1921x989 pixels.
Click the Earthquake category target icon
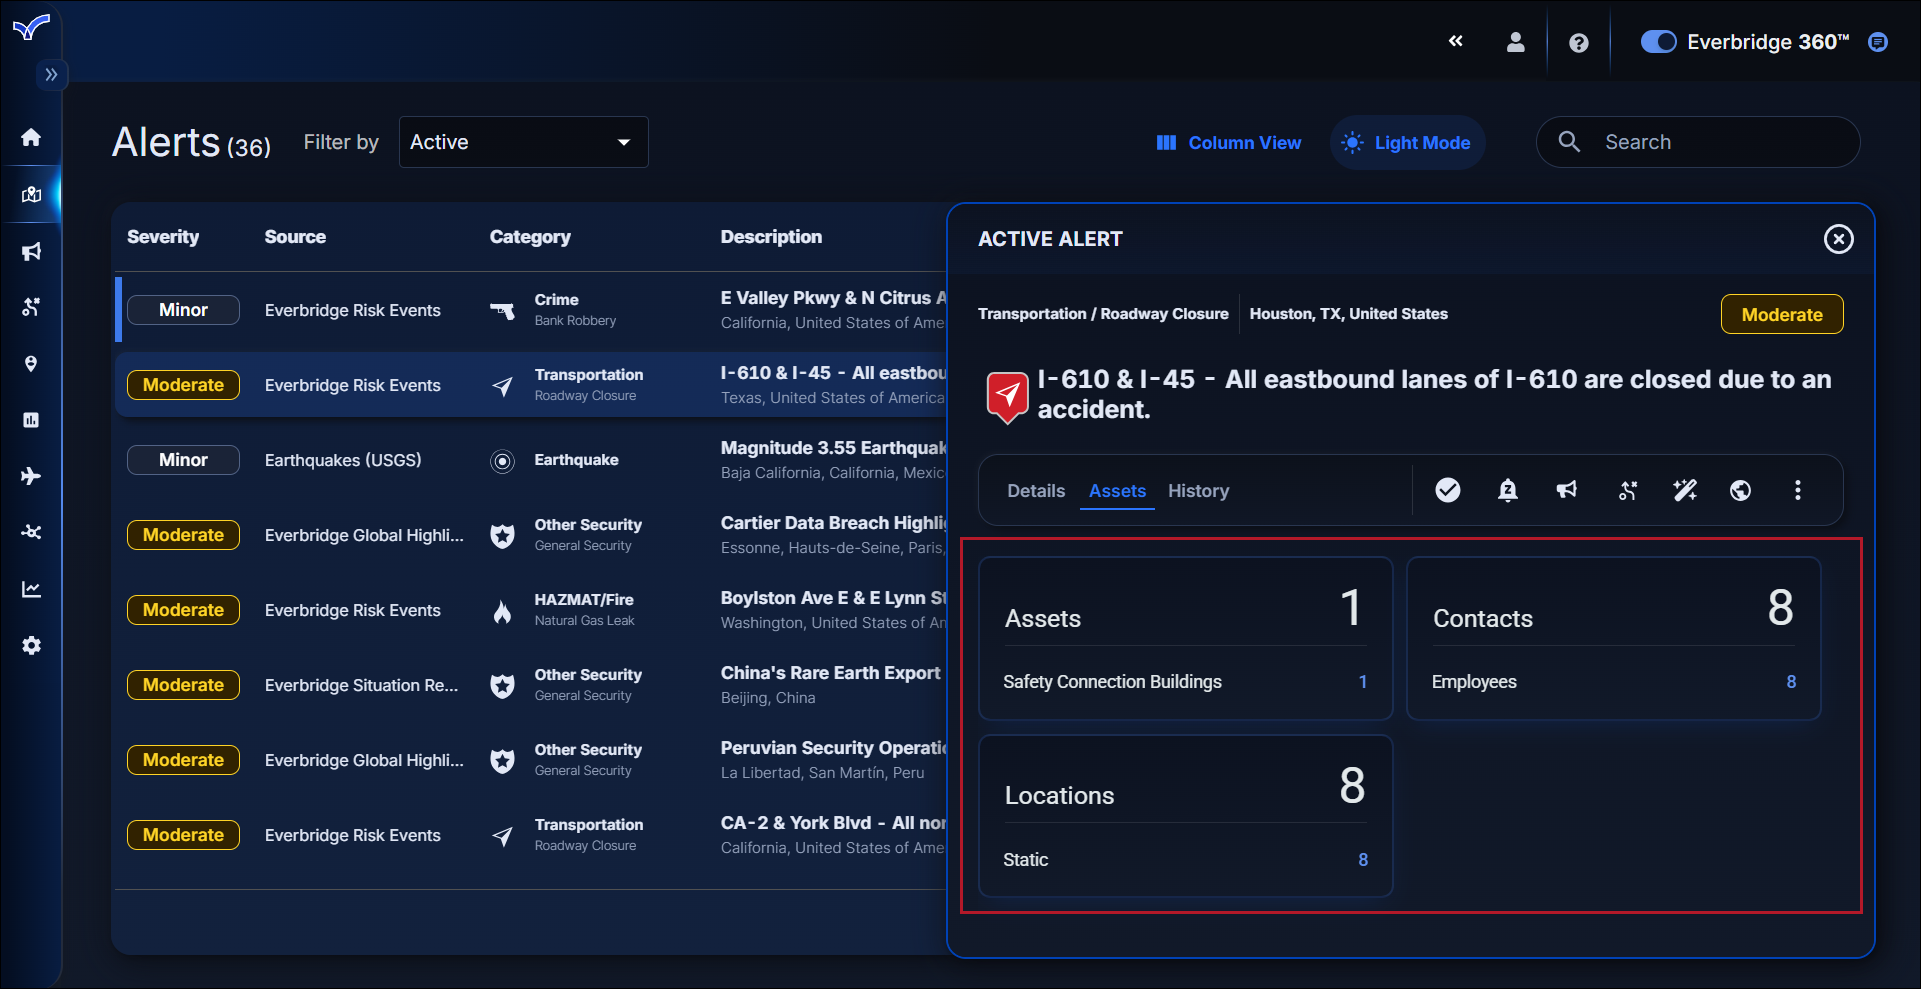coord(502,461)
